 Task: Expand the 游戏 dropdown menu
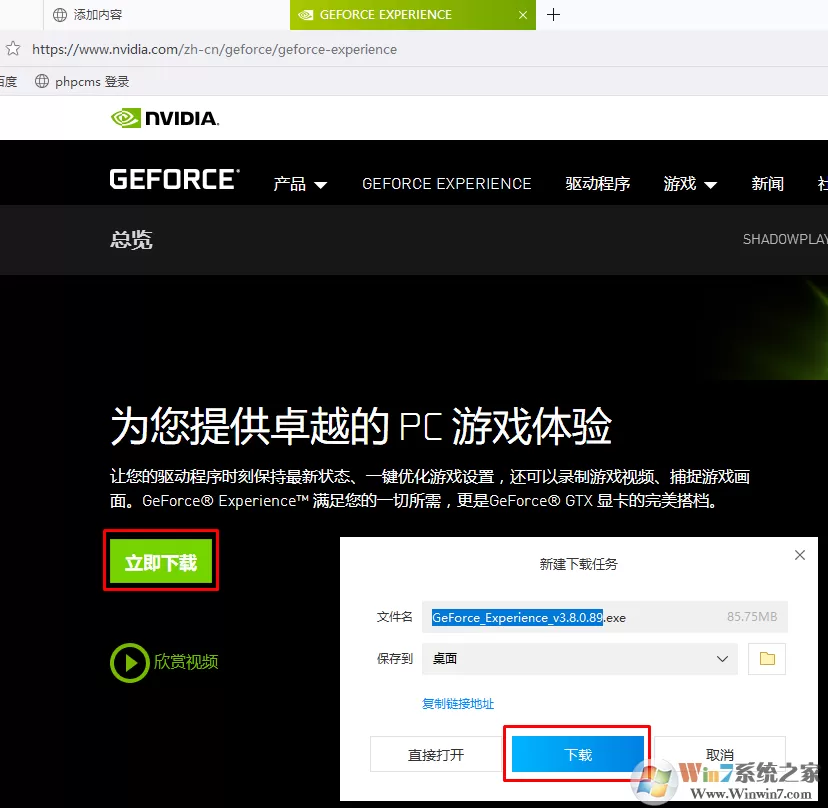(690, 184)
